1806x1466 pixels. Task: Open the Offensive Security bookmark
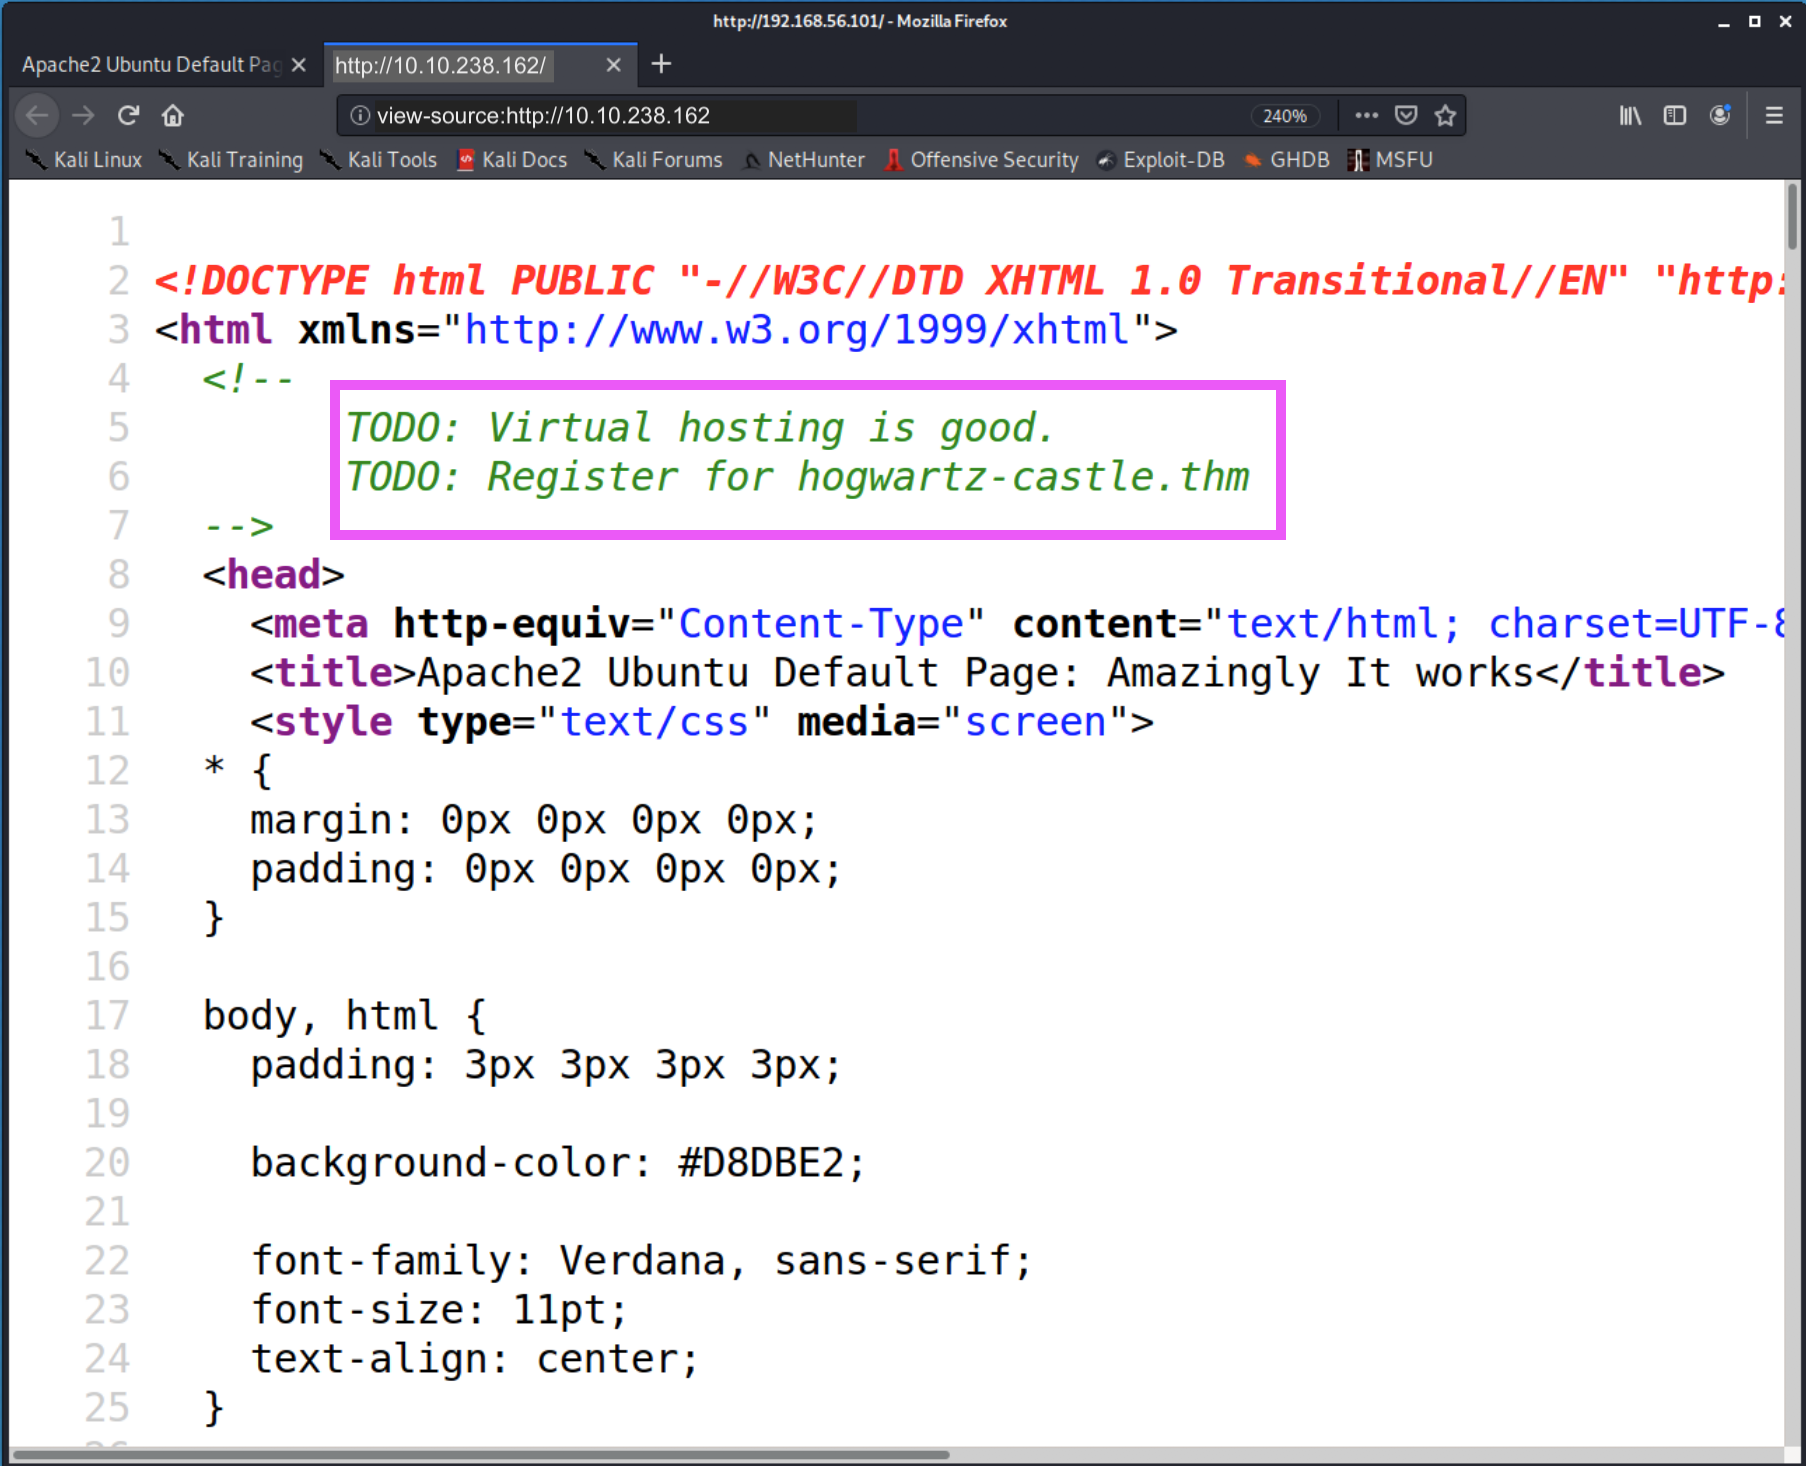(982, 160)
